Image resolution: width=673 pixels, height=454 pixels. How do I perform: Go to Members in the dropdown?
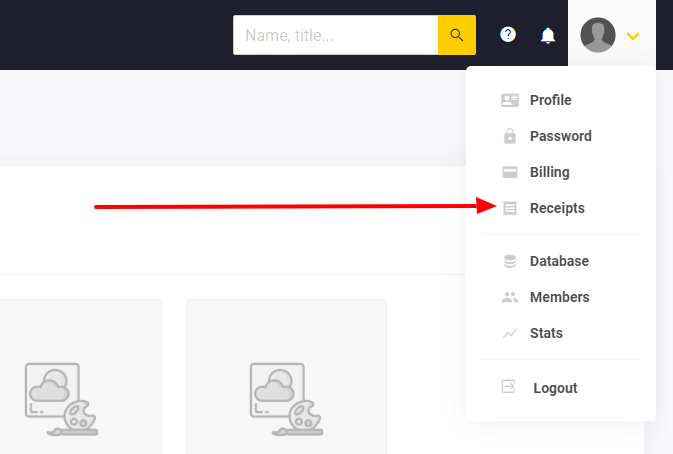point(559,297)
